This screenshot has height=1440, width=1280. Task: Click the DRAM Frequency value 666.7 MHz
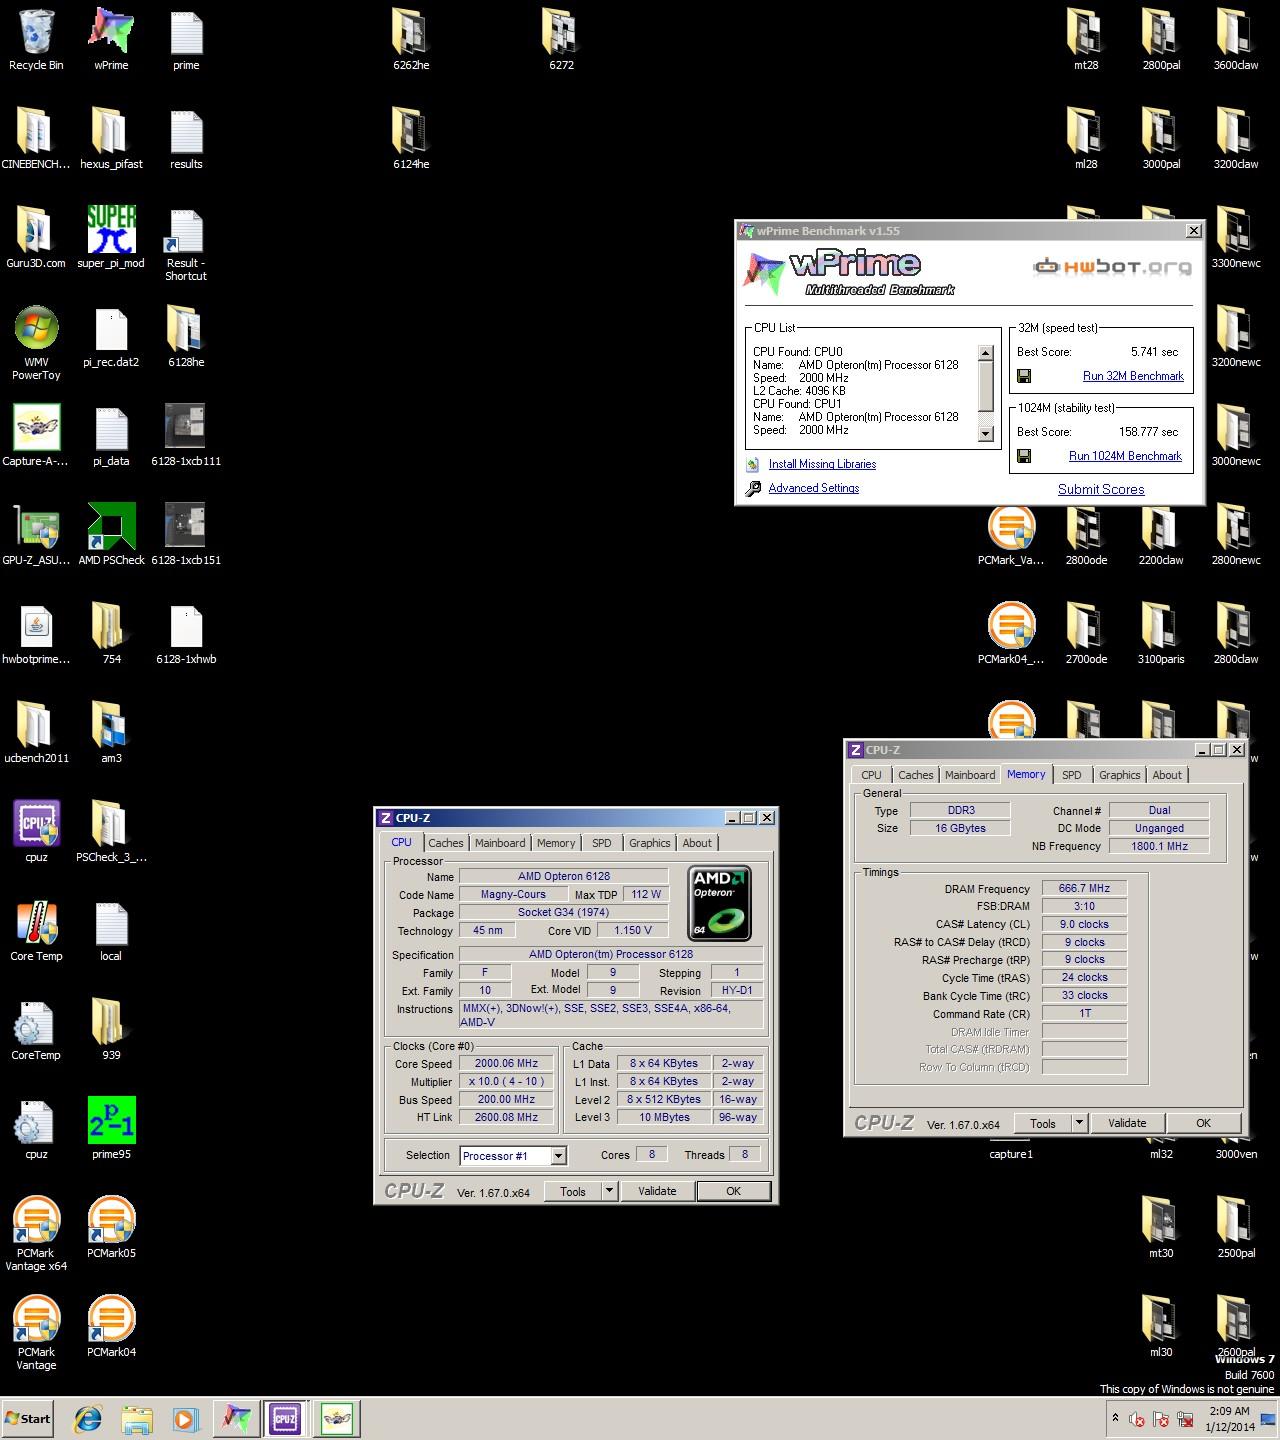point(1084,889)
